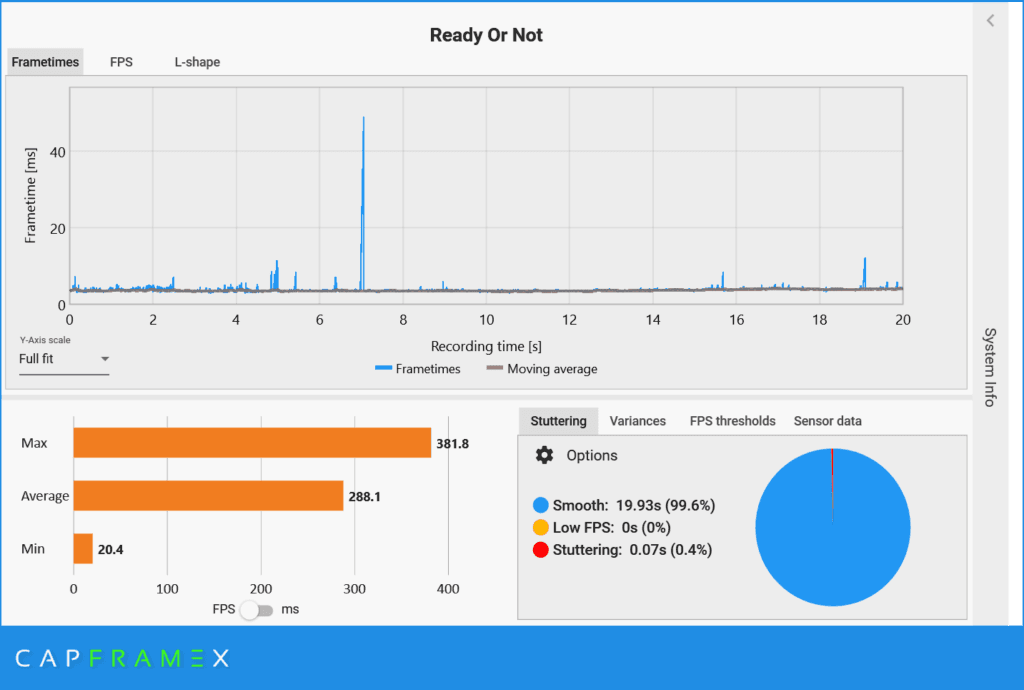Click the 'Frametime [ms]' axis label
The image size is (1024, 690).
click(x=30, y=195)
